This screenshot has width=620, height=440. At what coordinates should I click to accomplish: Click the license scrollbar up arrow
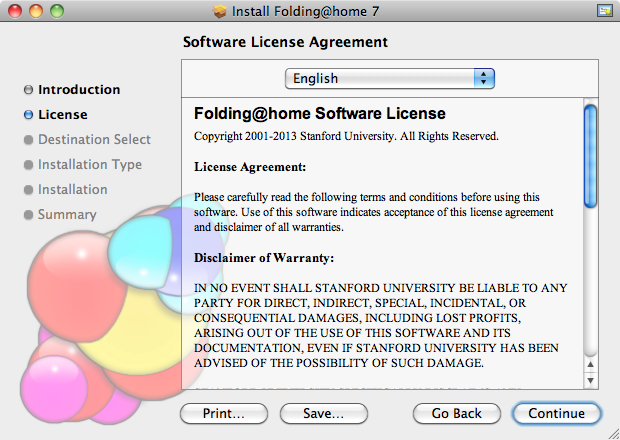point(590,364)
